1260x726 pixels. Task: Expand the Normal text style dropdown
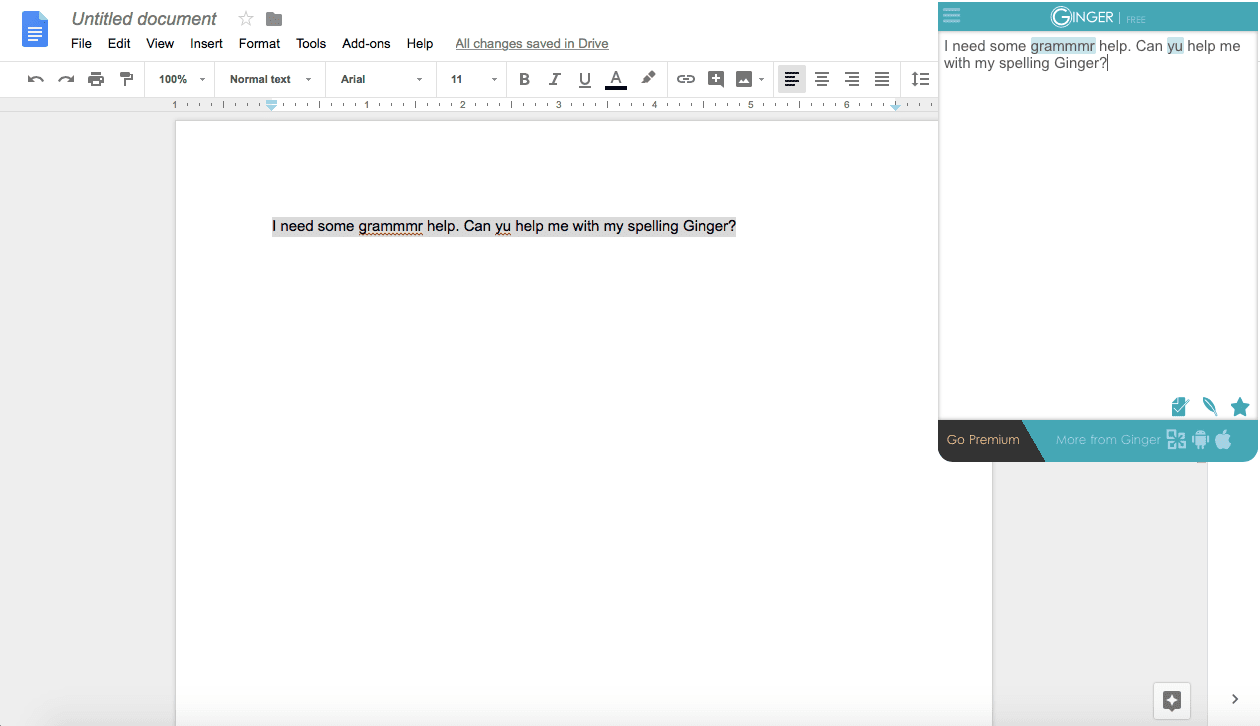point(270,79)
